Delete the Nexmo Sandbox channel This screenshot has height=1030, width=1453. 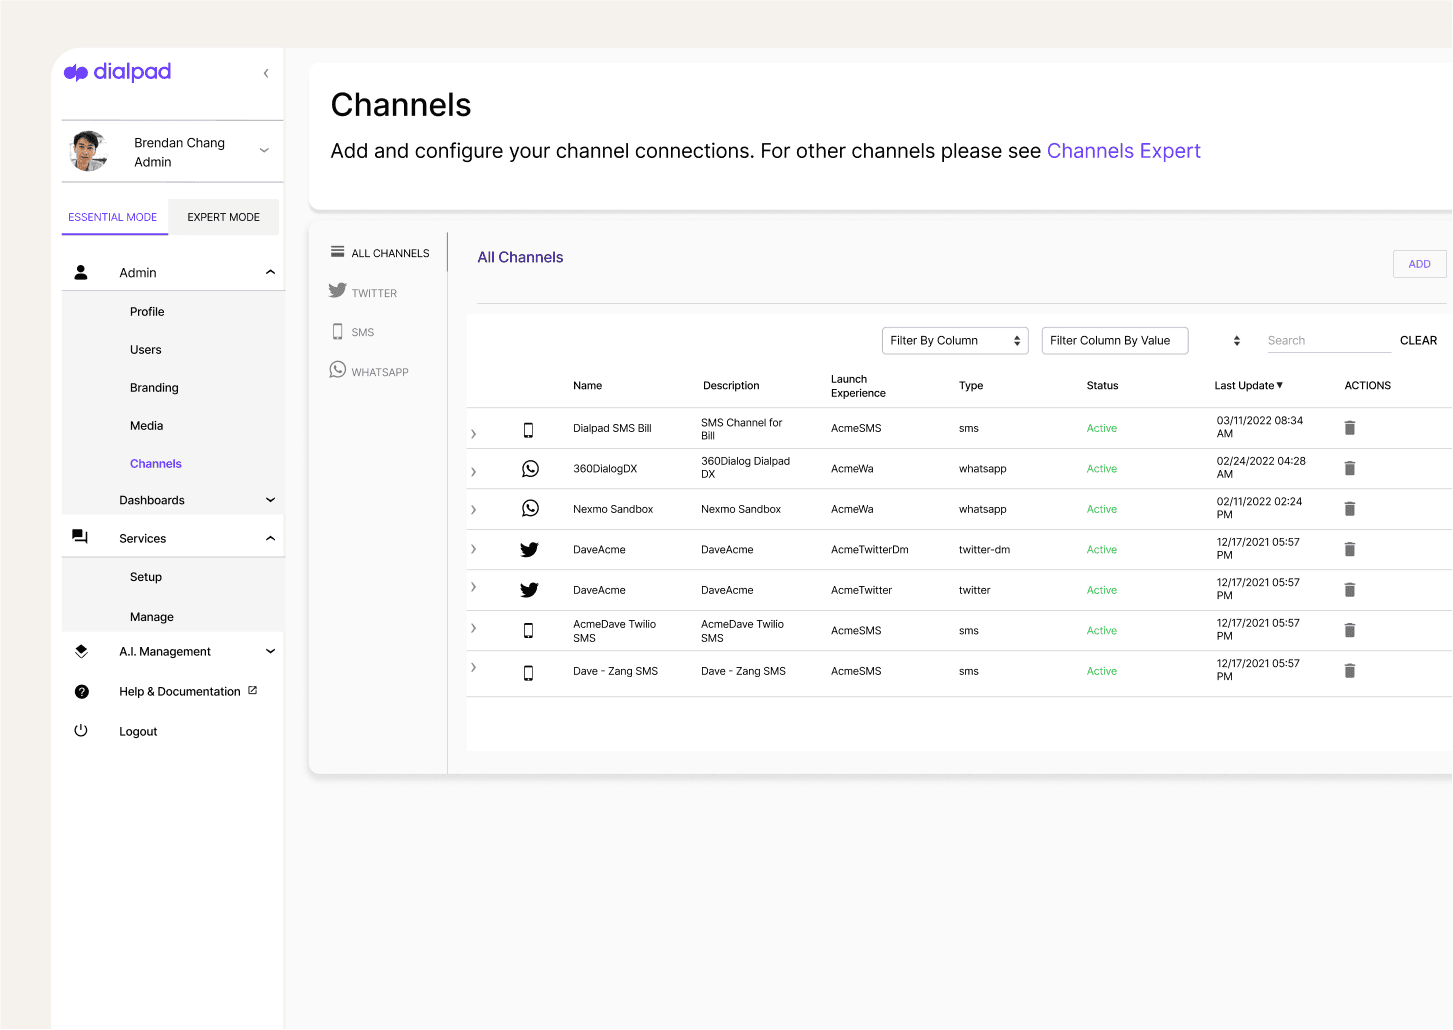pyautogui.click(x=1349, y=508)
